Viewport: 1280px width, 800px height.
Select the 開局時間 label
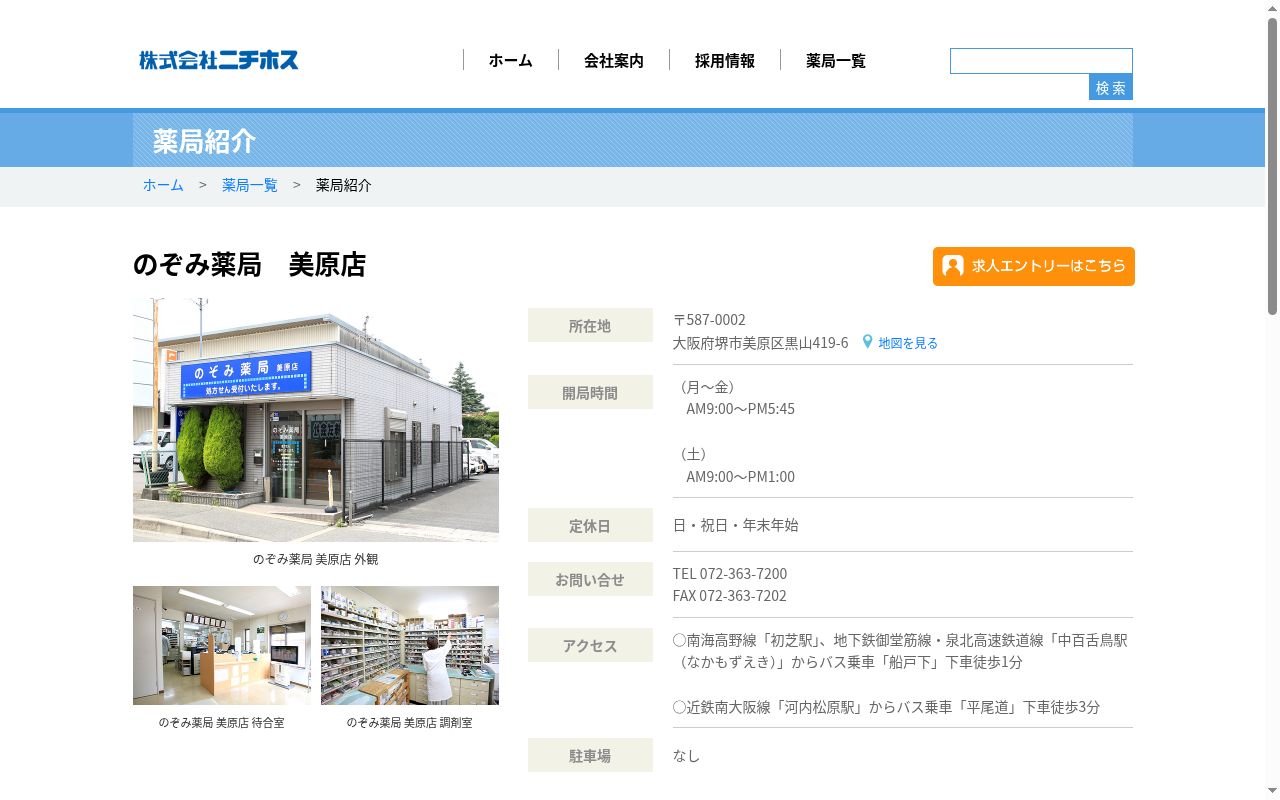pos(590,392)
